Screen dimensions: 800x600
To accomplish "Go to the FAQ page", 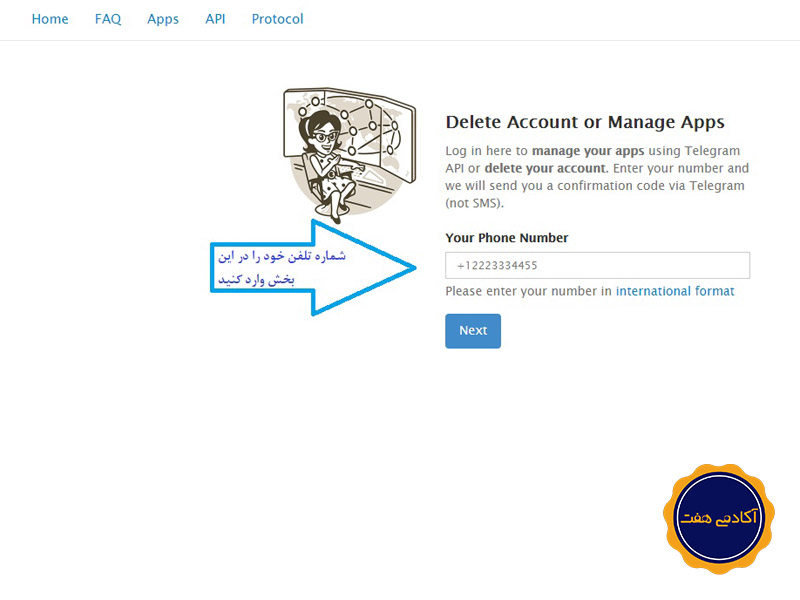I will click(x=108, y=19).
